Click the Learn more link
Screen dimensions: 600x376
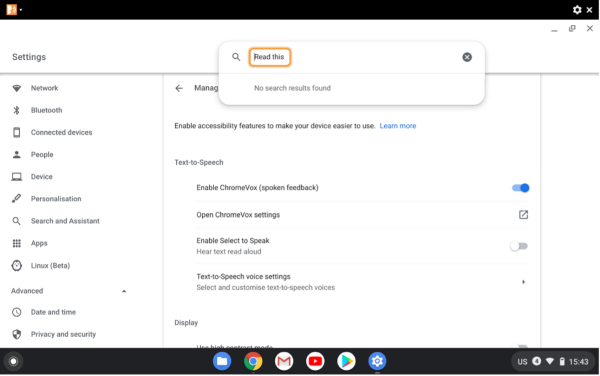[x=398, y=126]
